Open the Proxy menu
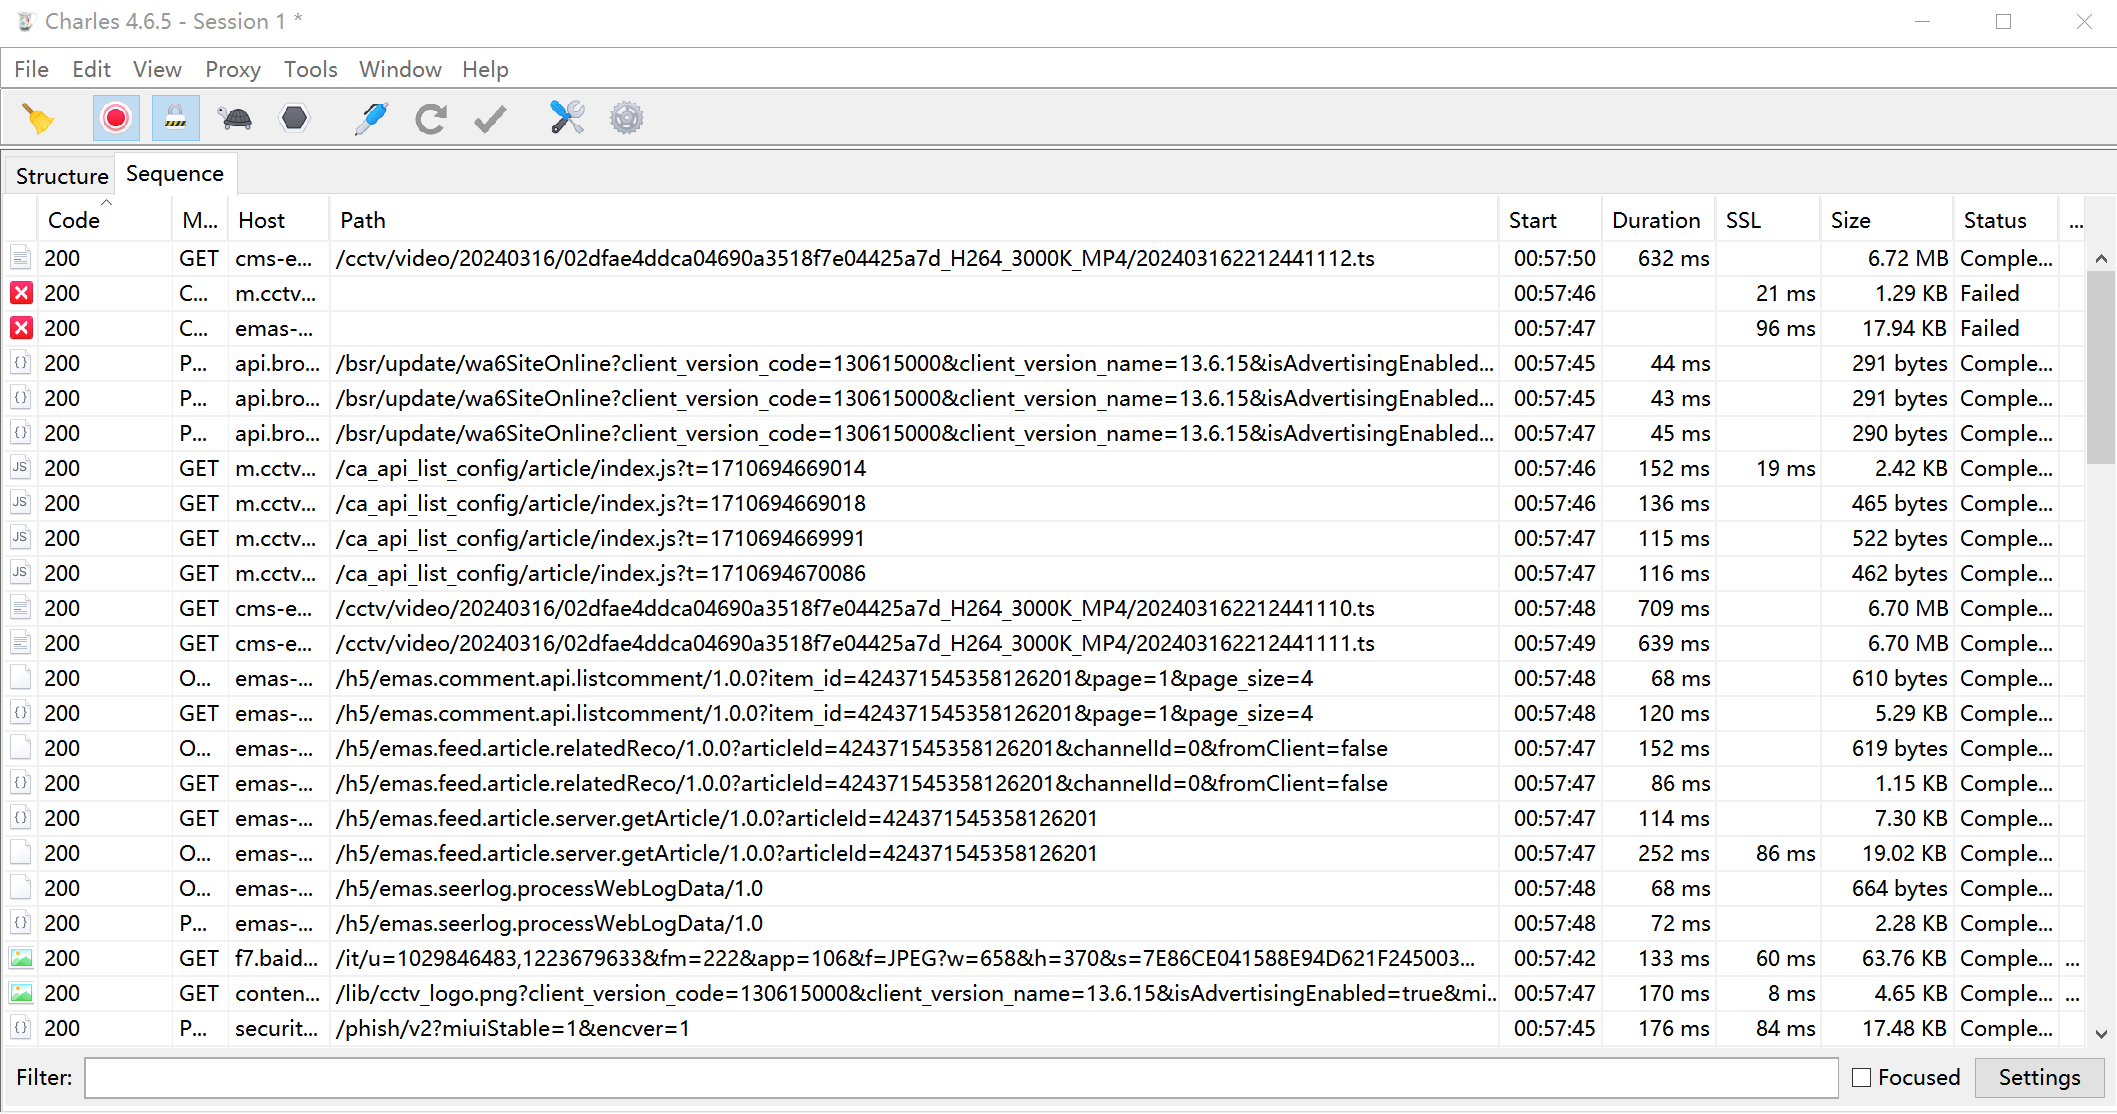The height and width of the screenshot is (1114, 2117). tap(232, 69)
